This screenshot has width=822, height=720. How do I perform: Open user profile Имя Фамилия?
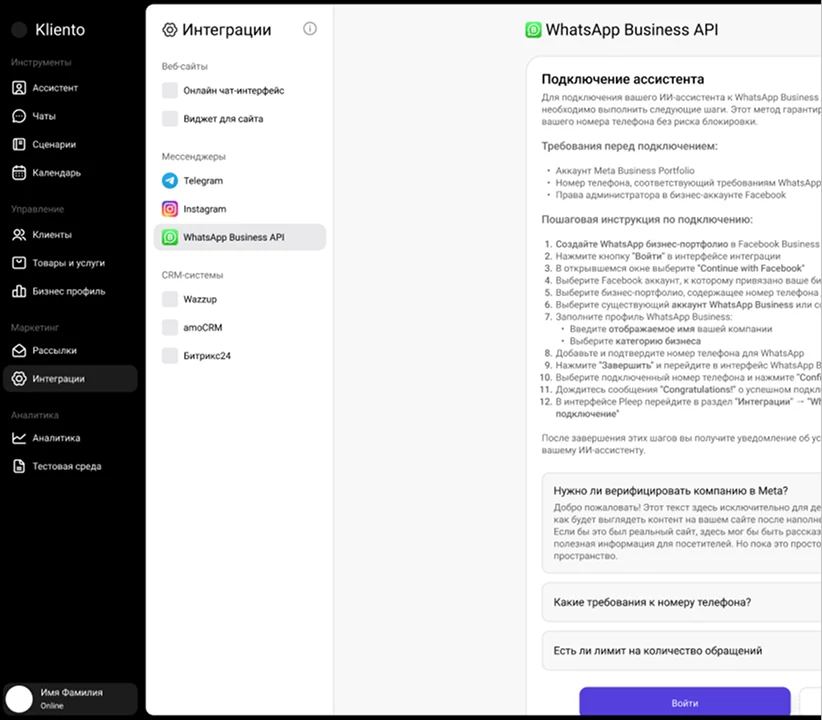pyautogui.click(x=69, y=698)
